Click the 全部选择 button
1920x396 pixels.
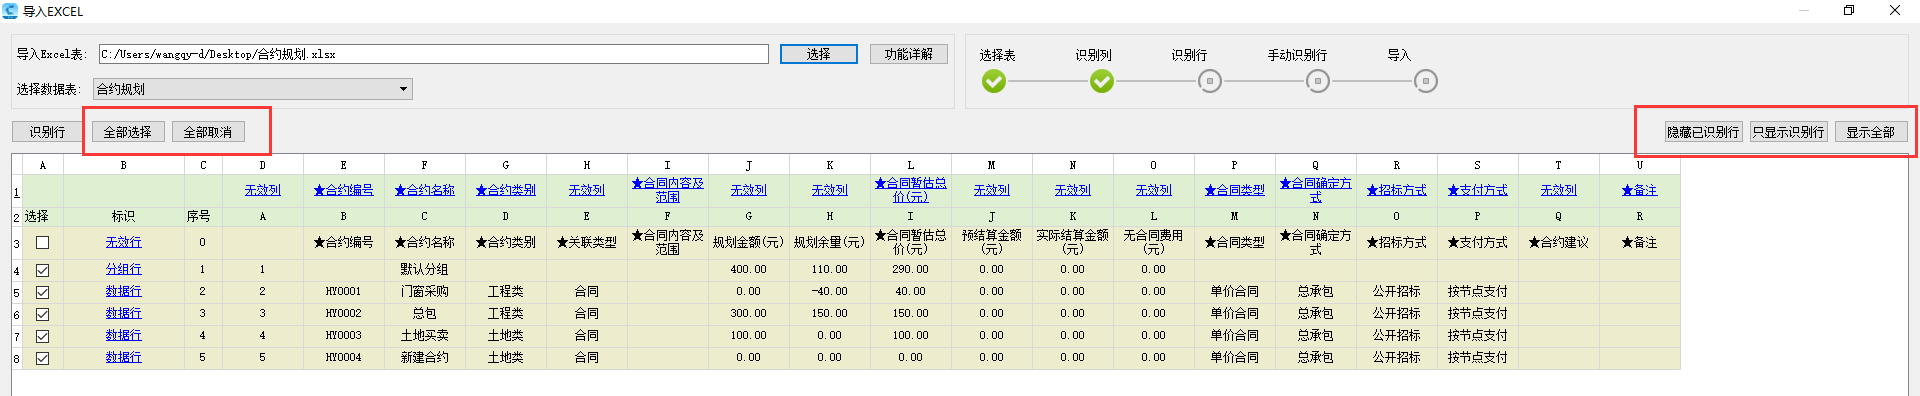pyautogui.click(x=128, y=132)
